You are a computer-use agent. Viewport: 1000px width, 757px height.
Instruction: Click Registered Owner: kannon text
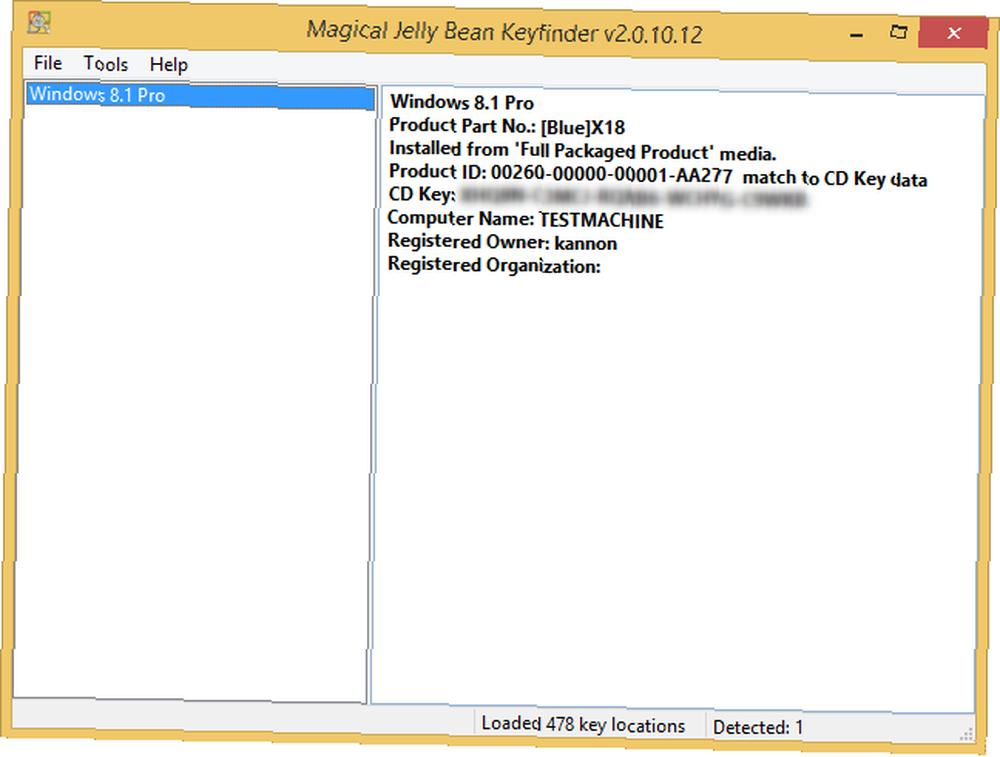click(503, 242)
